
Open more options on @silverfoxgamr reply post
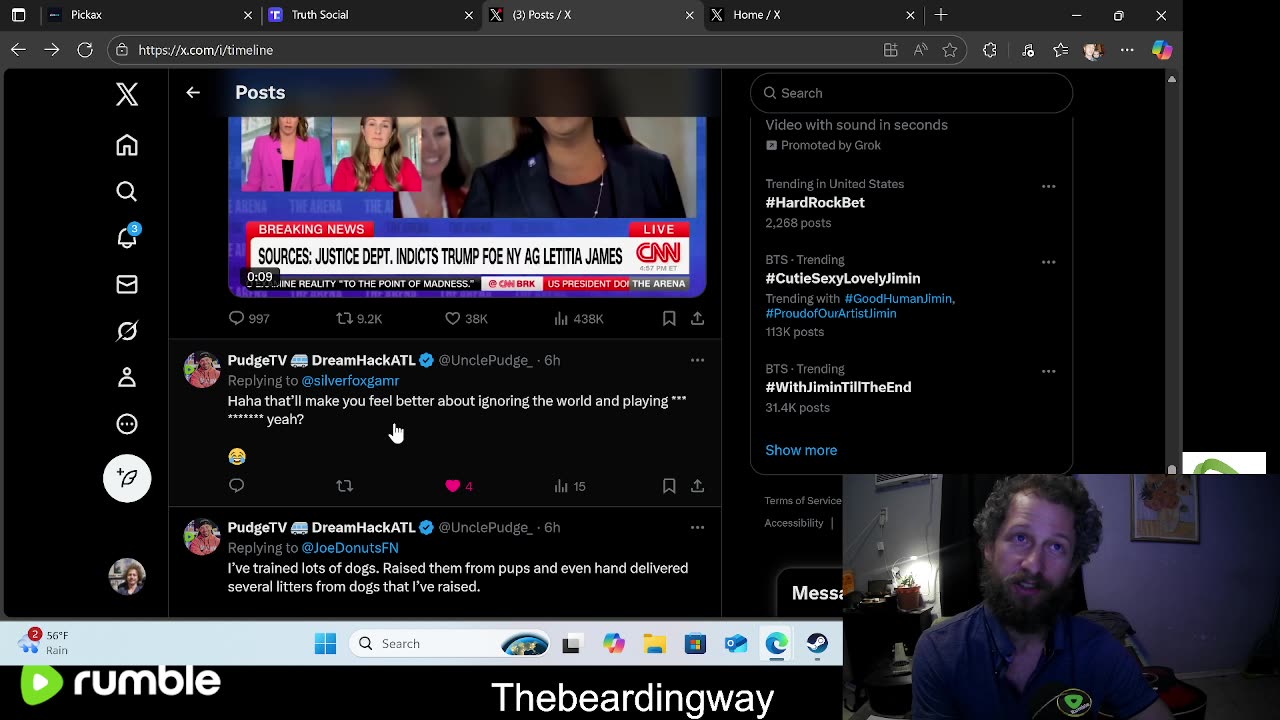(x=697, y=360)
